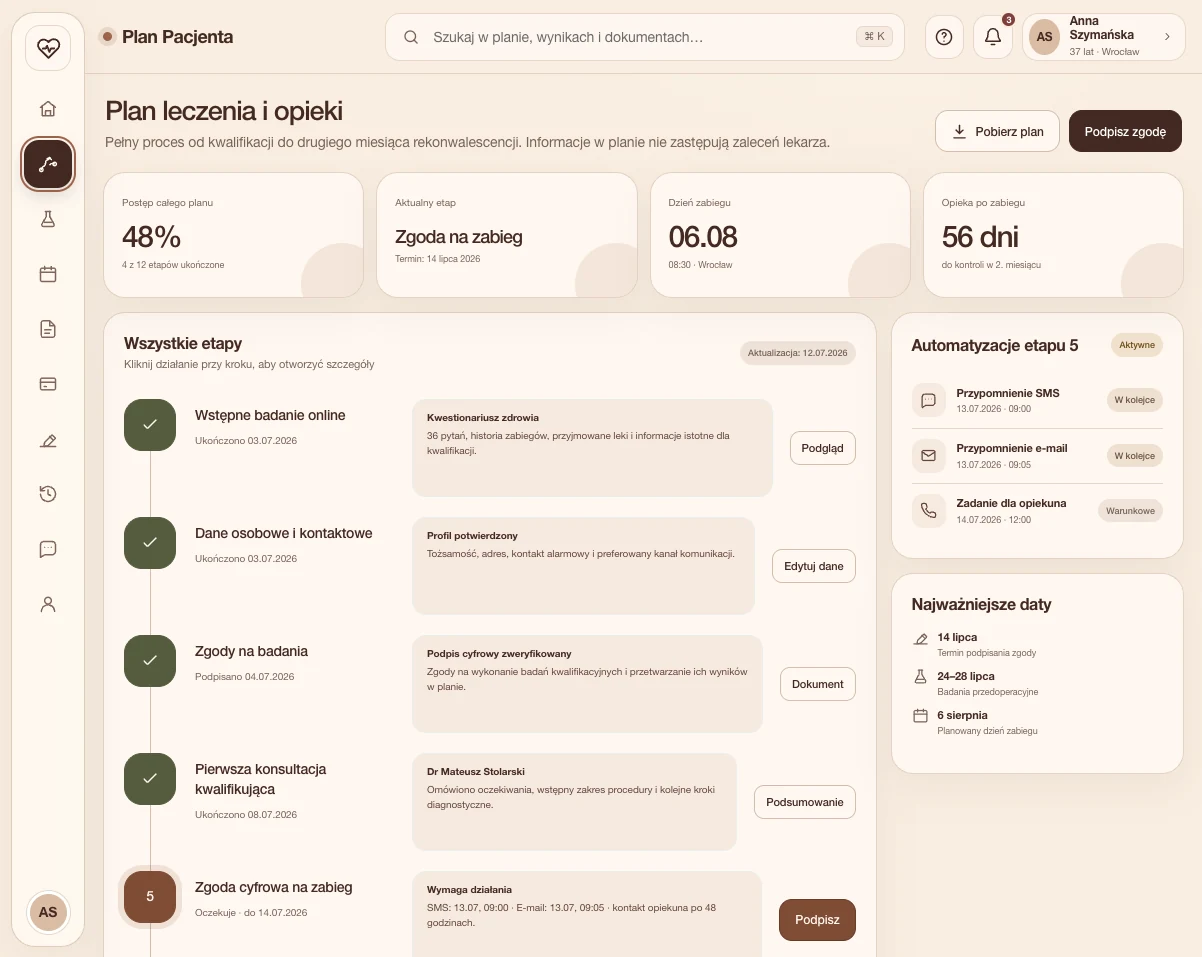The width and height of the screenshot is (1202, 957).
Task: Open the Kwestionariusz zdrowia detail card
Action: click(x=592, y=448)
